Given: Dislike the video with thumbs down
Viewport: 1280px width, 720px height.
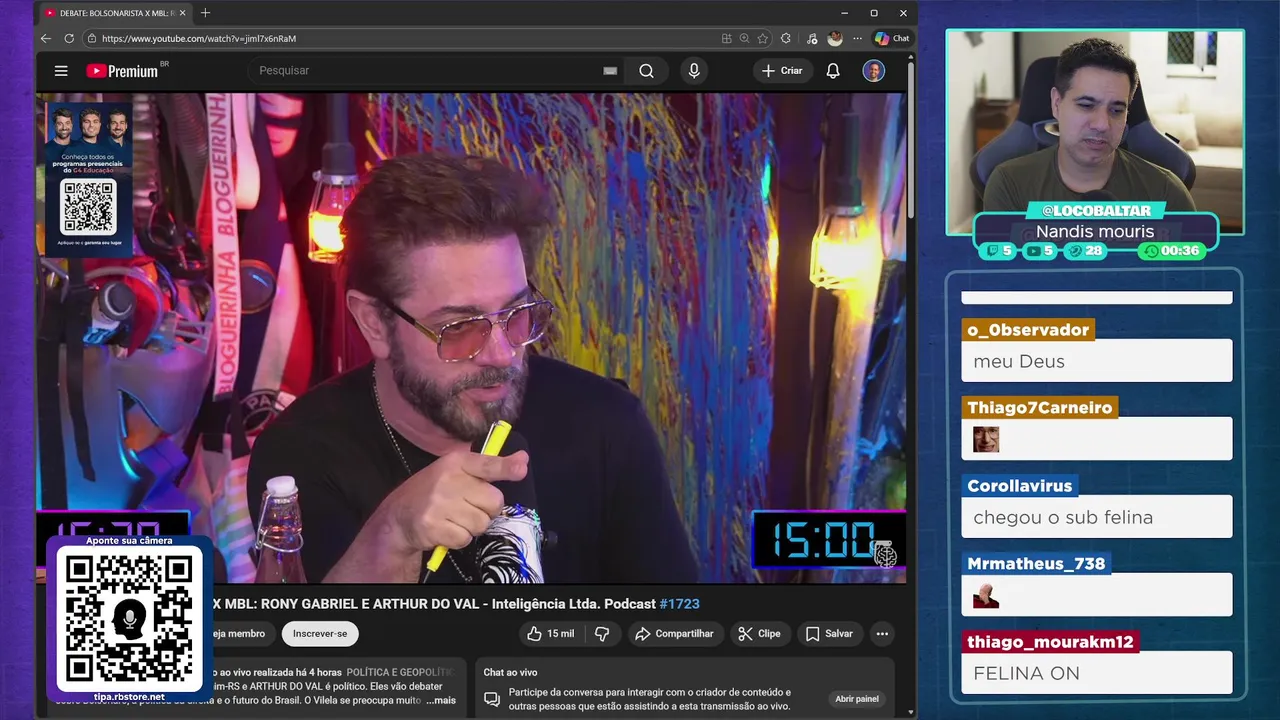Looking at the screenshot, I should [x=602, y=634].
